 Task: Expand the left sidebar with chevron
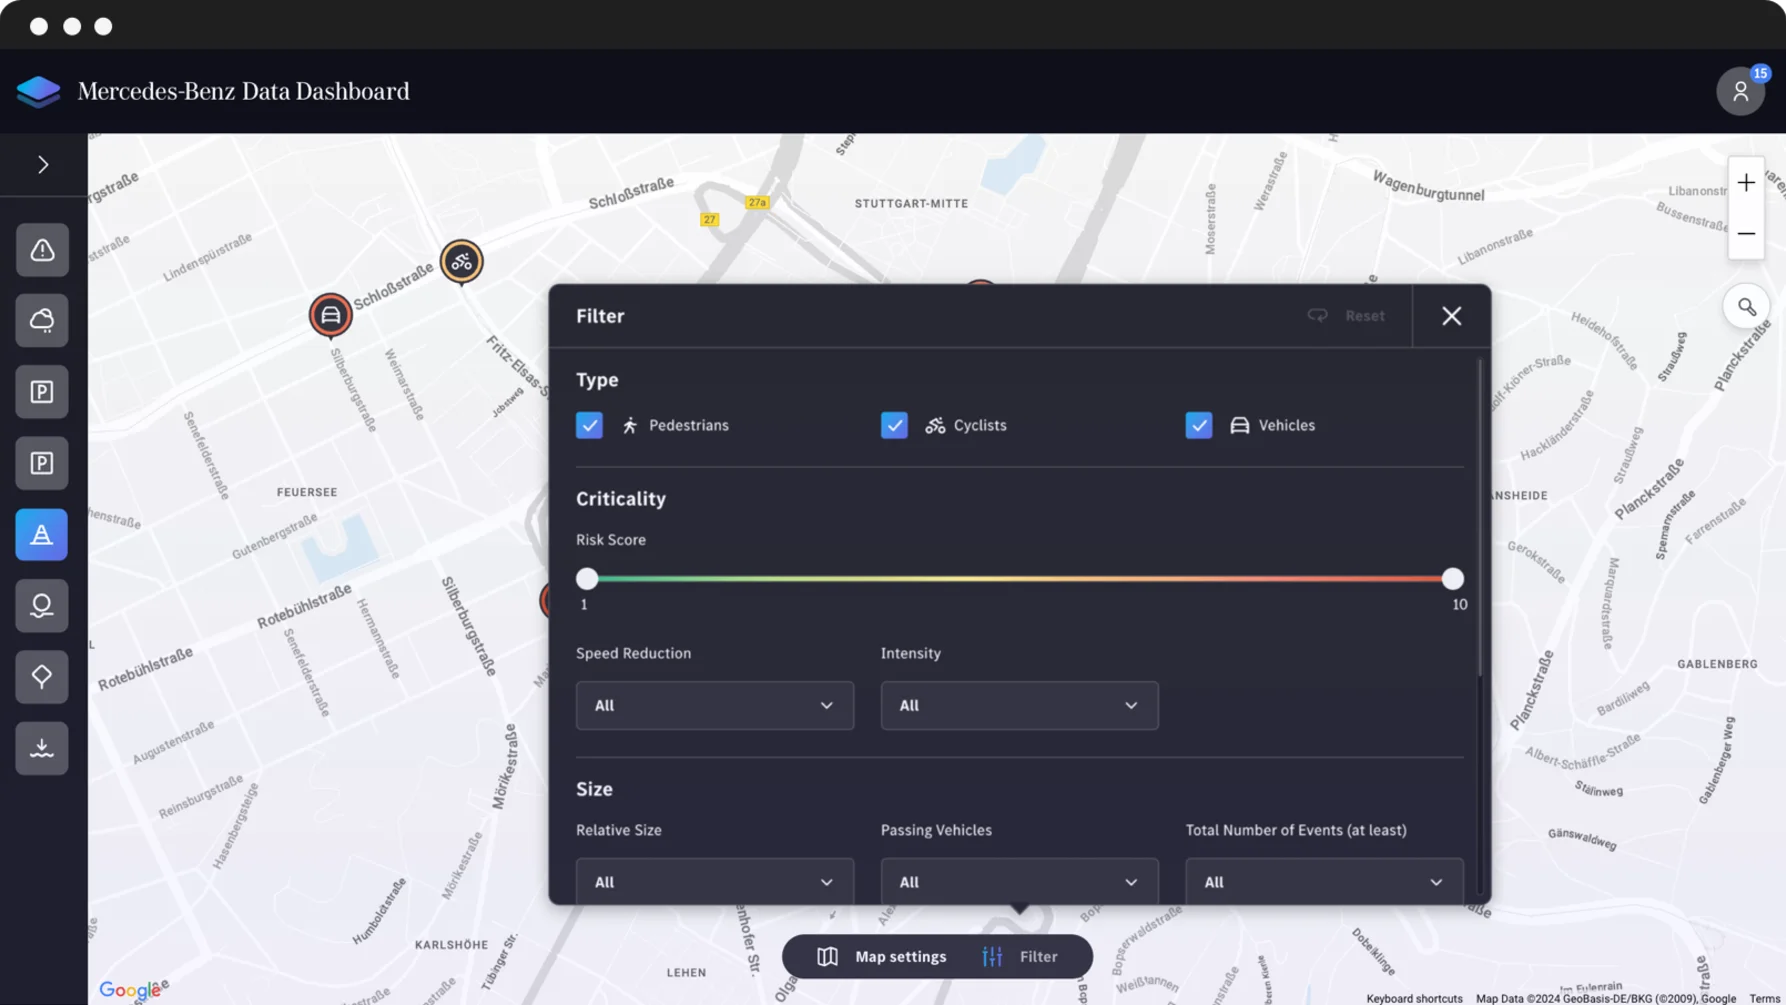point(43,165)
